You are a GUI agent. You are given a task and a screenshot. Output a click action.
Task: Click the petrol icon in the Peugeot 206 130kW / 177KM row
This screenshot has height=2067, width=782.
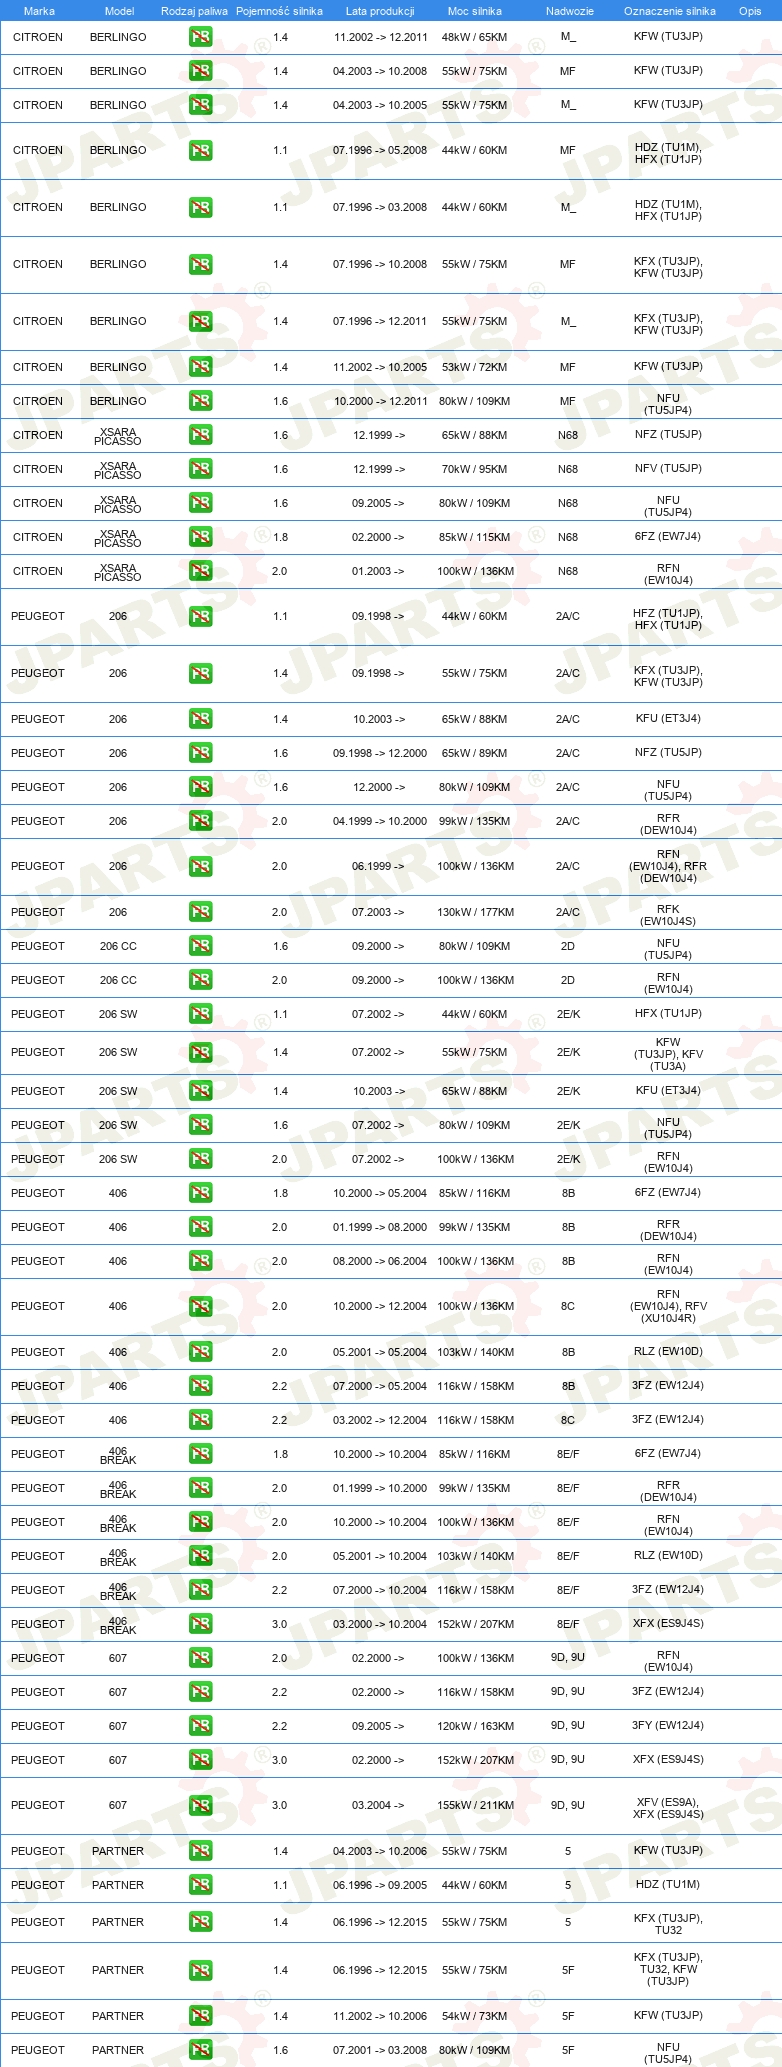tap(200, 912)
